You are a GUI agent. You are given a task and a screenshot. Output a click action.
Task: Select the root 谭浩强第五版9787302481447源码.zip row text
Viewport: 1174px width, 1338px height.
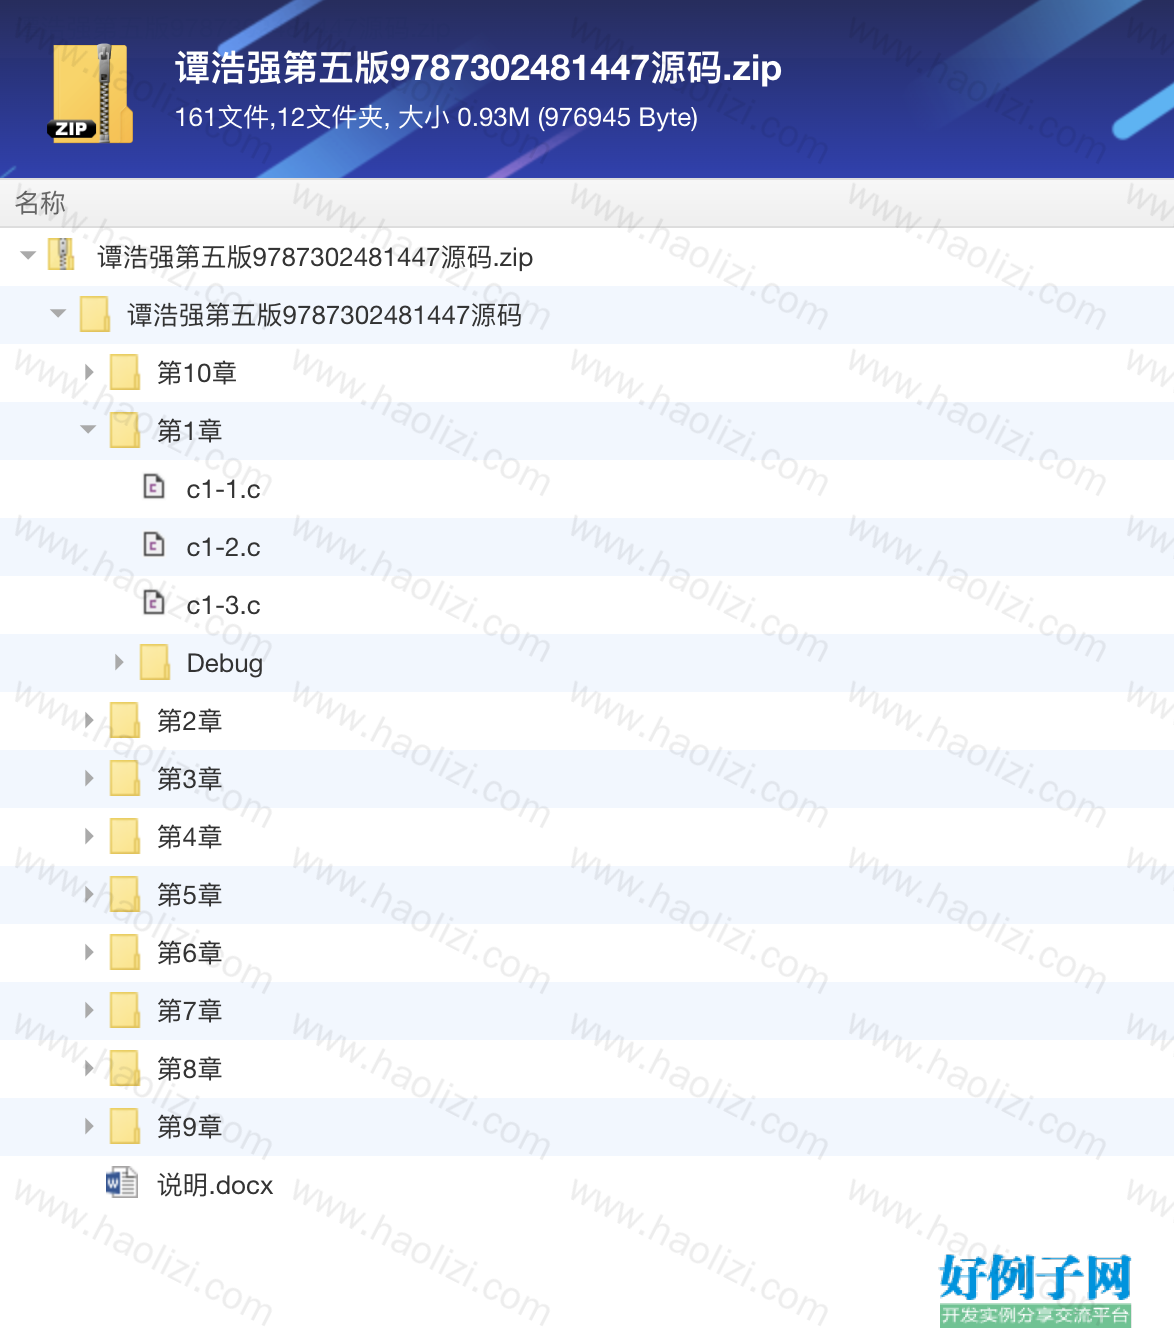coord(315,257)
